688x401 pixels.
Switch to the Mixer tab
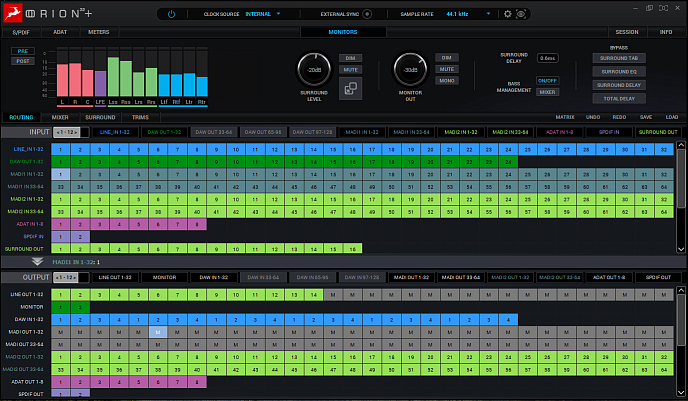point(60,117)
